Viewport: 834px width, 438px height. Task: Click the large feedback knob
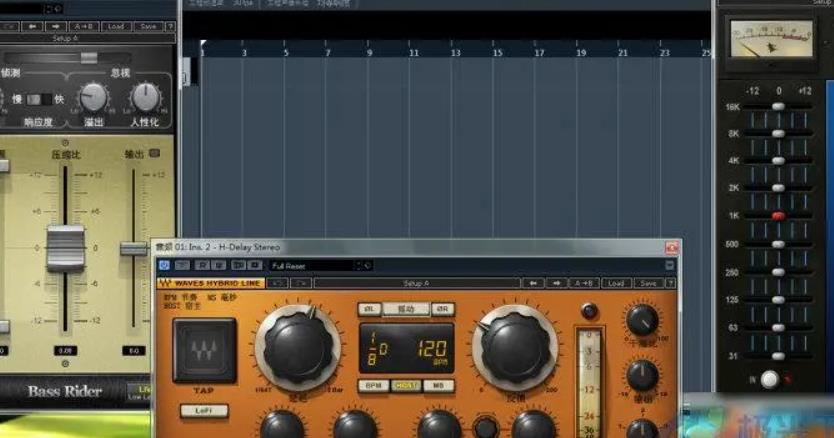(515, 349)
